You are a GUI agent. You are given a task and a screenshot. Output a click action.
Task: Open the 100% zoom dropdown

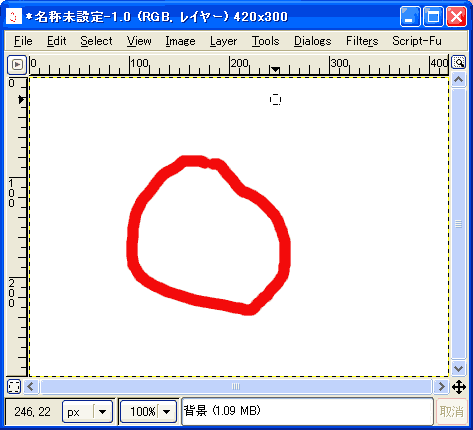[x=148, y=412]
